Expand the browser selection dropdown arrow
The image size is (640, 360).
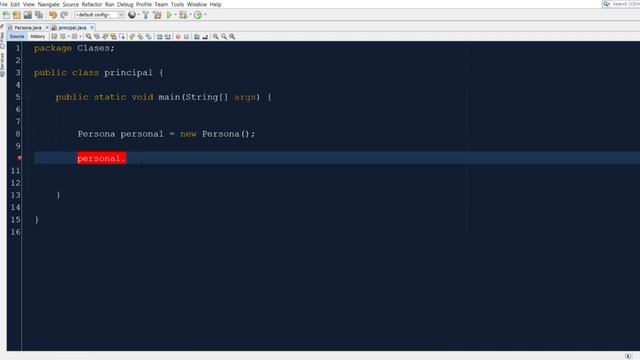(x=138, y=15)
